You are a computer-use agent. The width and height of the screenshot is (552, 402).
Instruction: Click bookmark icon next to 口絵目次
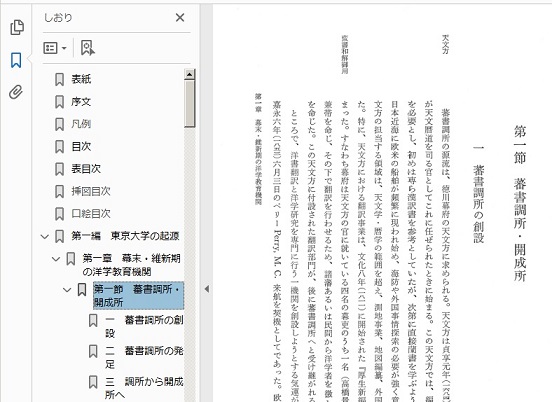(59, 214)
